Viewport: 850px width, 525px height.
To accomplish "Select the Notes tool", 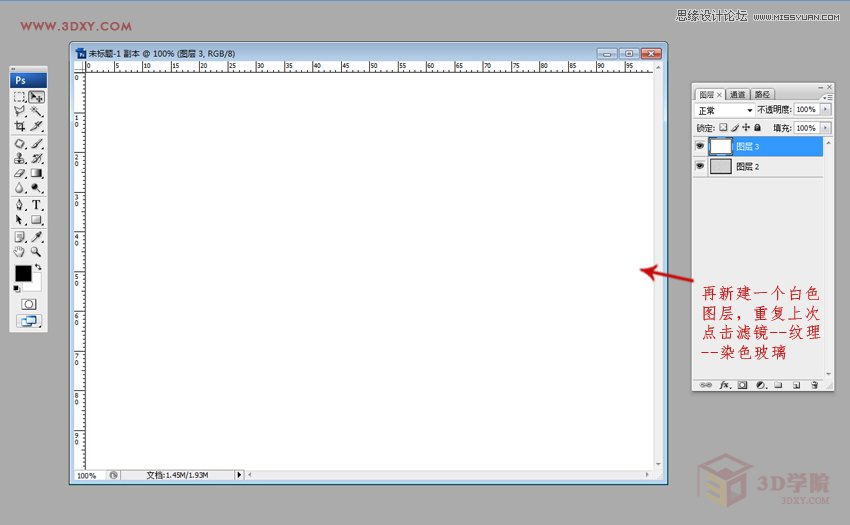I will tap(20, 237).
